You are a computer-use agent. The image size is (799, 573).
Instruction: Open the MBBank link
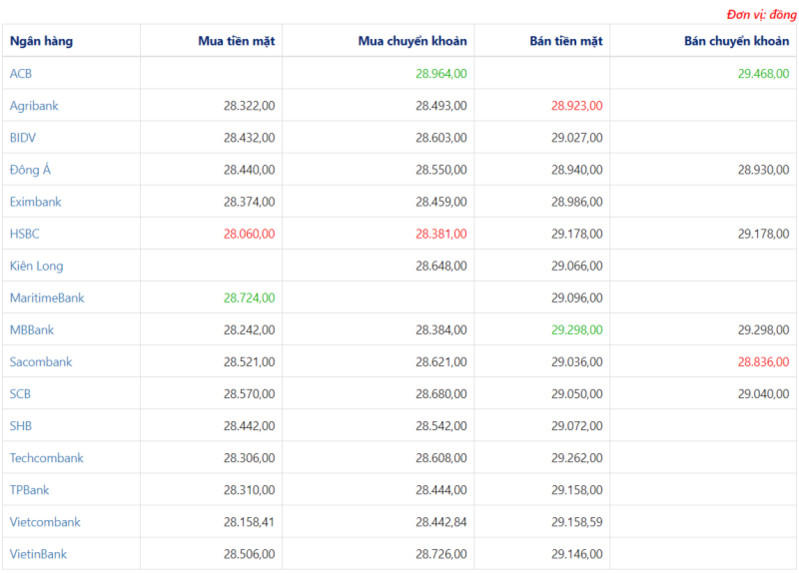coord(32,330)
